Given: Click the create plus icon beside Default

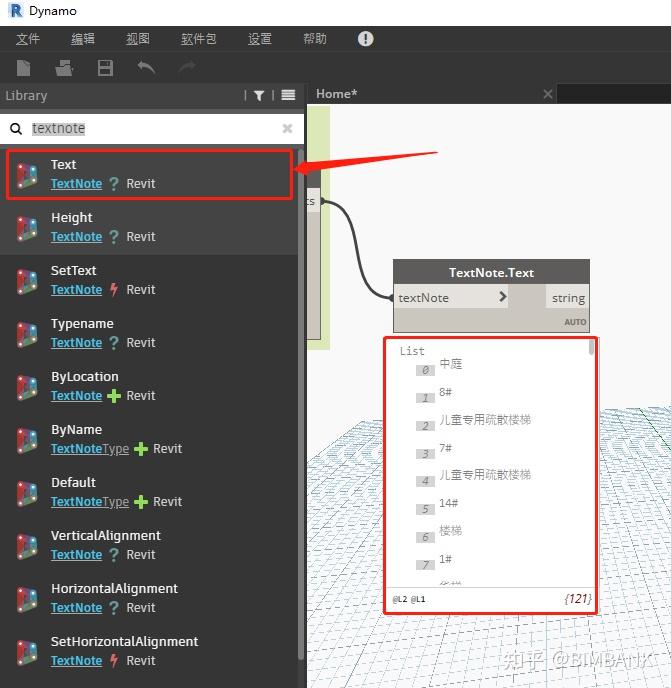Looking at the screenshot, I should [140, 502].
